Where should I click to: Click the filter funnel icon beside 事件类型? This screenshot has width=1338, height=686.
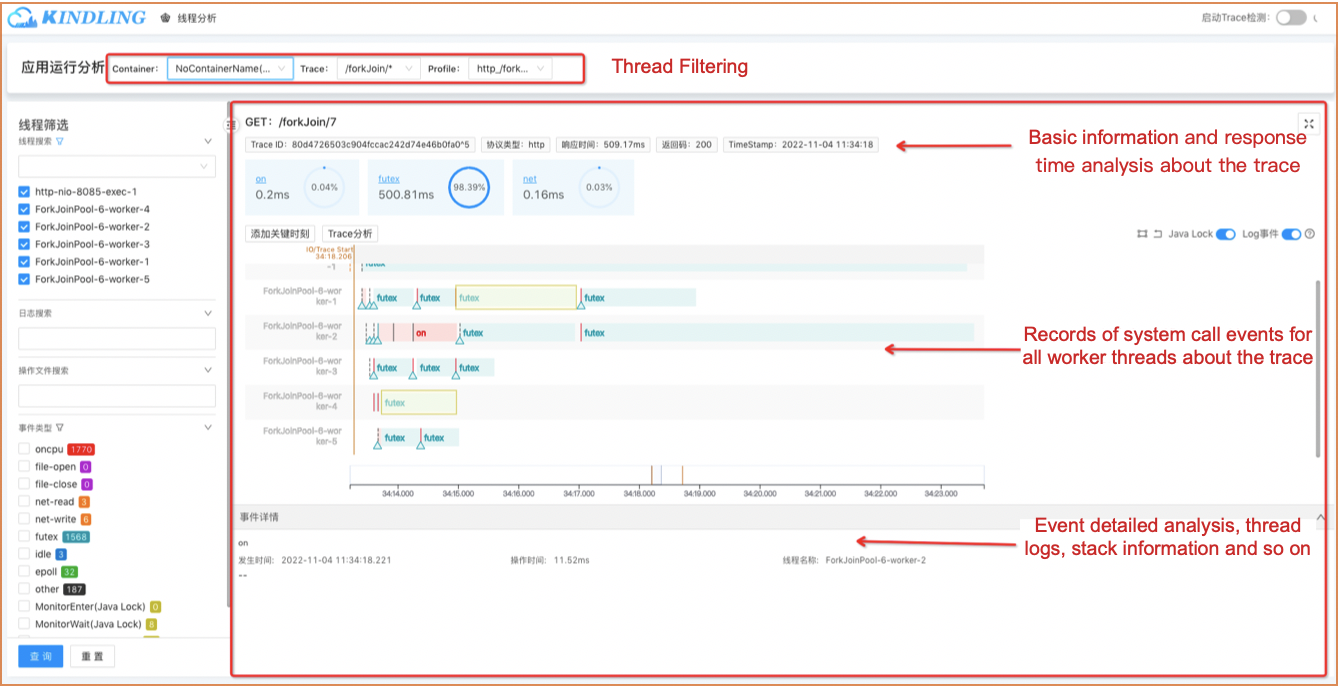(x=60, y=427)
